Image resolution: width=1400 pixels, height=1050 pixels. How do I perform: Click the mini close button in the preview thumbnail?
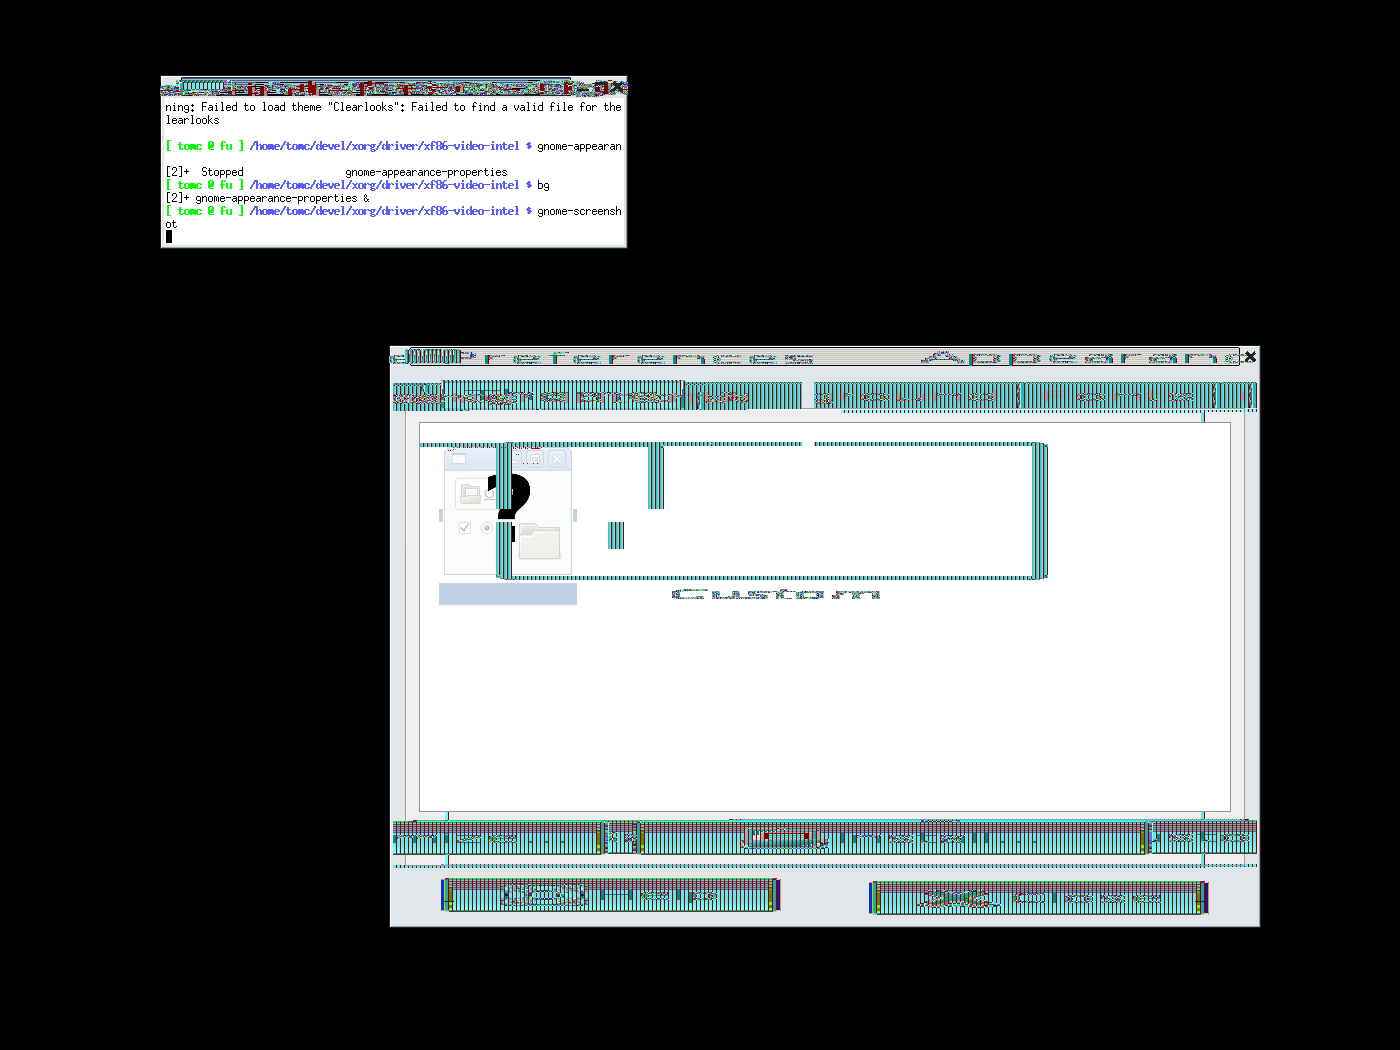pos(557,459)
